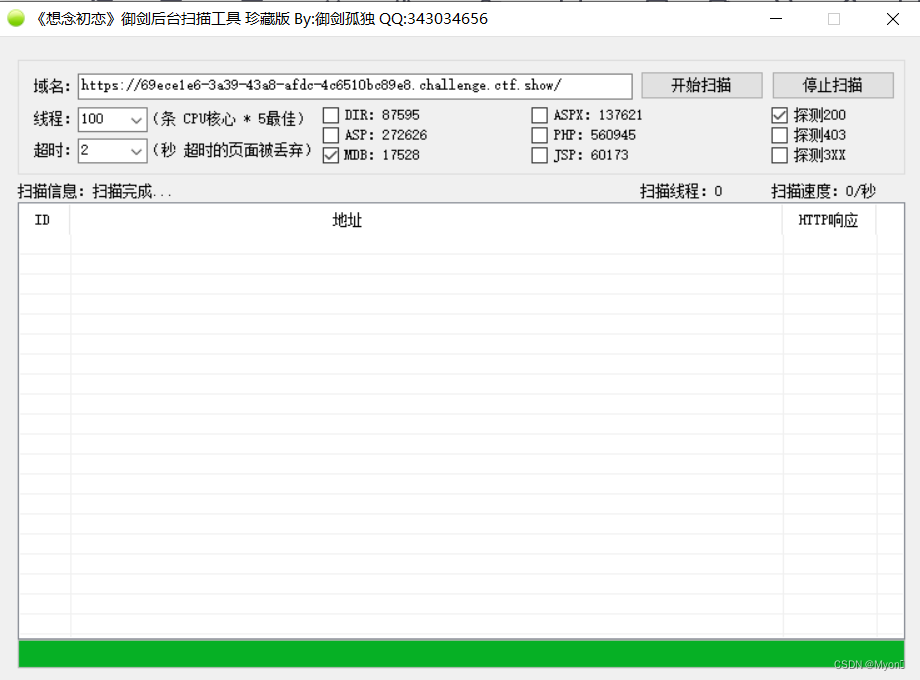Viewport: 920px width, 680px height.
Task: Enable the JSP: 60173 dictionary checkbox
Action: (x=539, y=155)
